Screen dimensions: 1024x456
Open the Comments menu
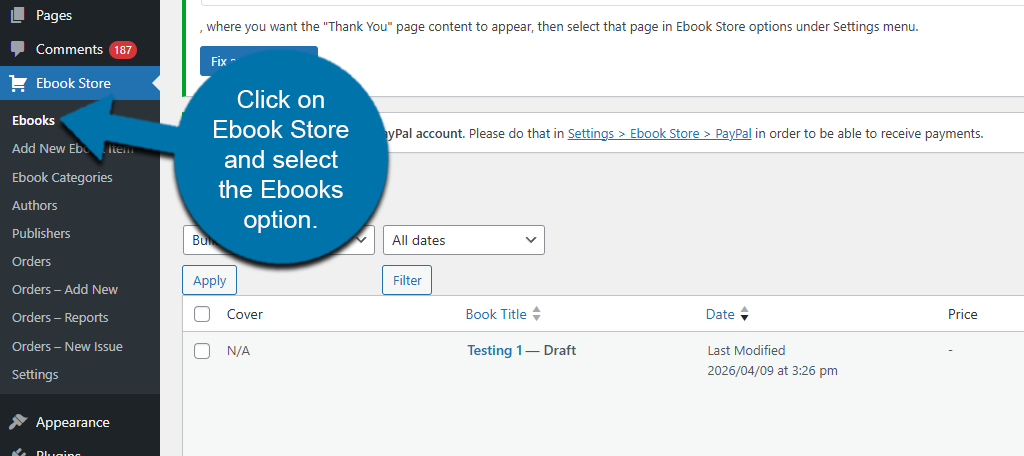point(69,50)
